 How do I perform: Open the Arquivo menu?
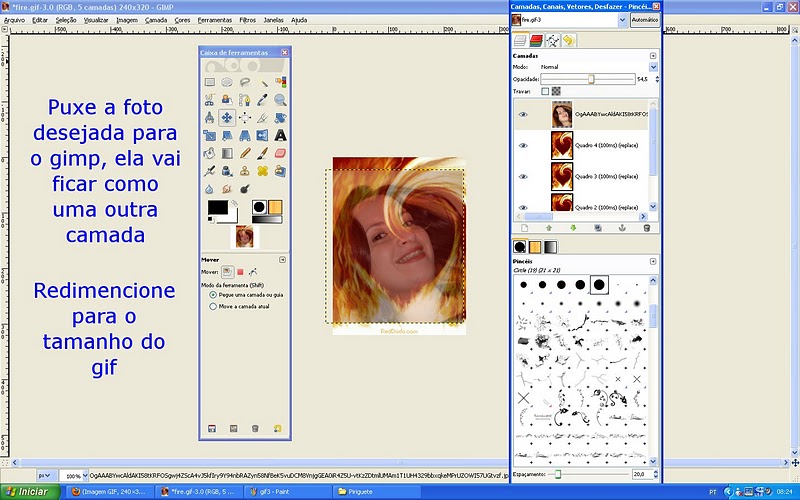(x=14, y=20)
